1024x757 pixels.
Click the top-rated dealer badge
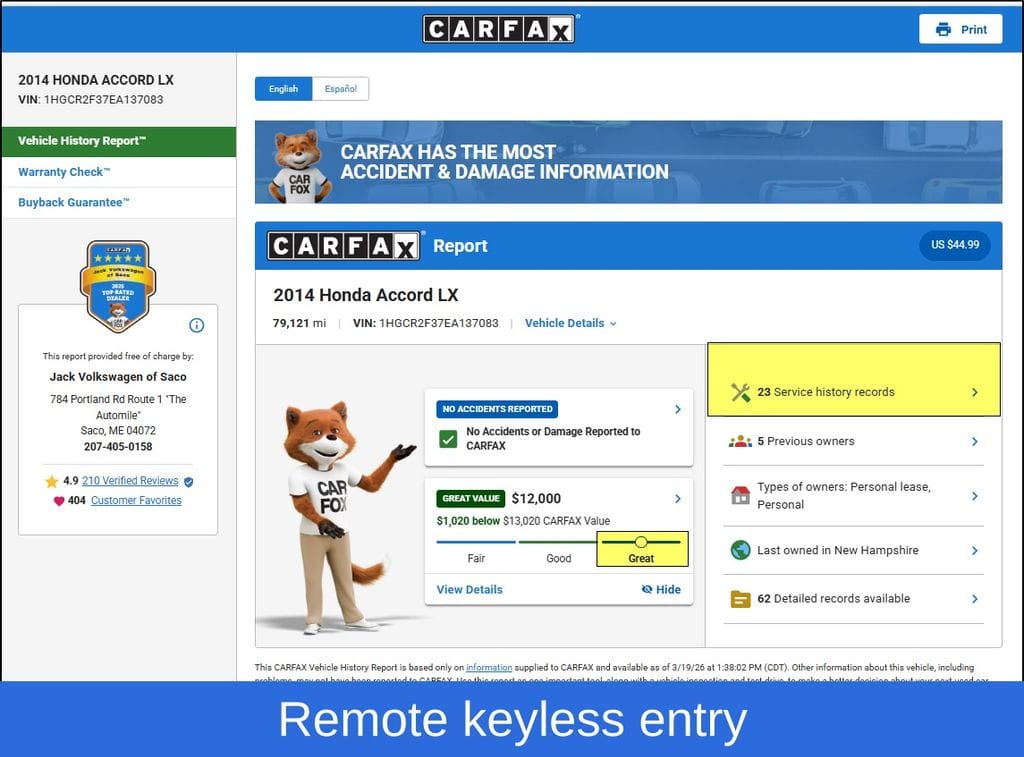[x=118, y=286]
